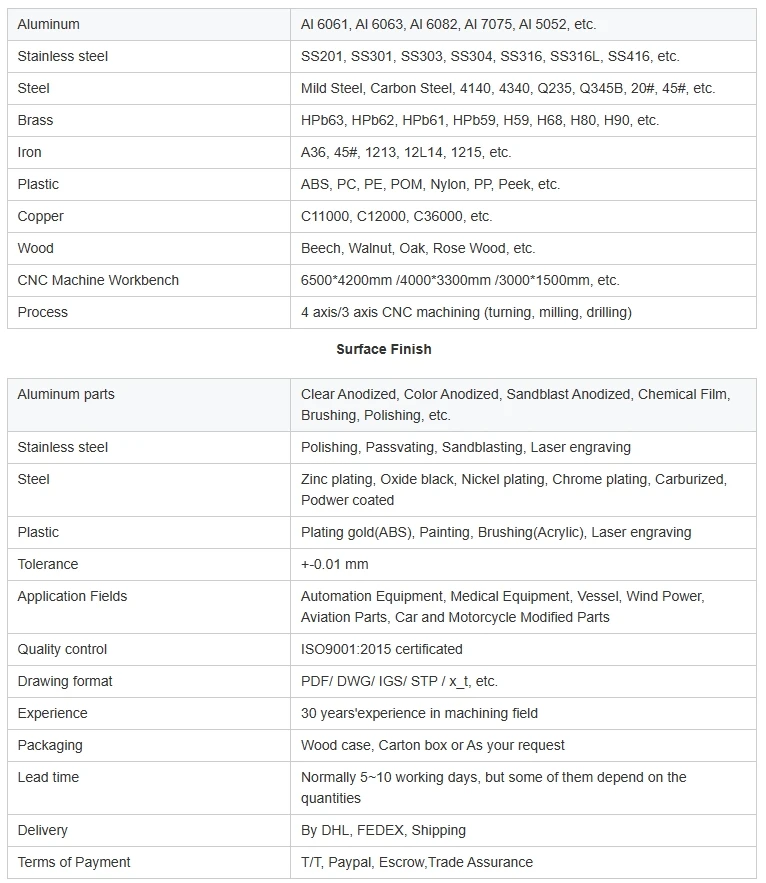This screenshot has width=766, height=883.
Task: Click the Aluminum materials row label
Action: click(48, 24)
